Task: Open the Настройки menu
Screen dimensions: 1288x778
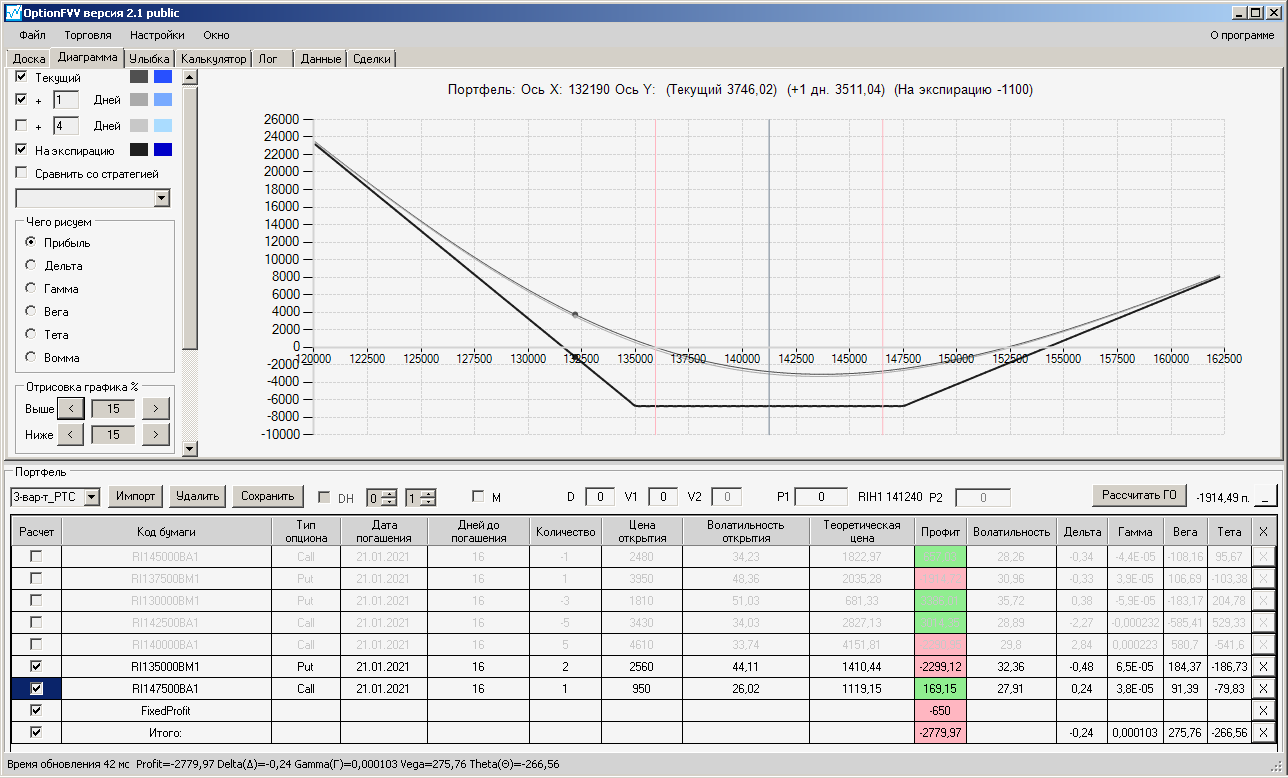Action: click(x=157, y=35)
